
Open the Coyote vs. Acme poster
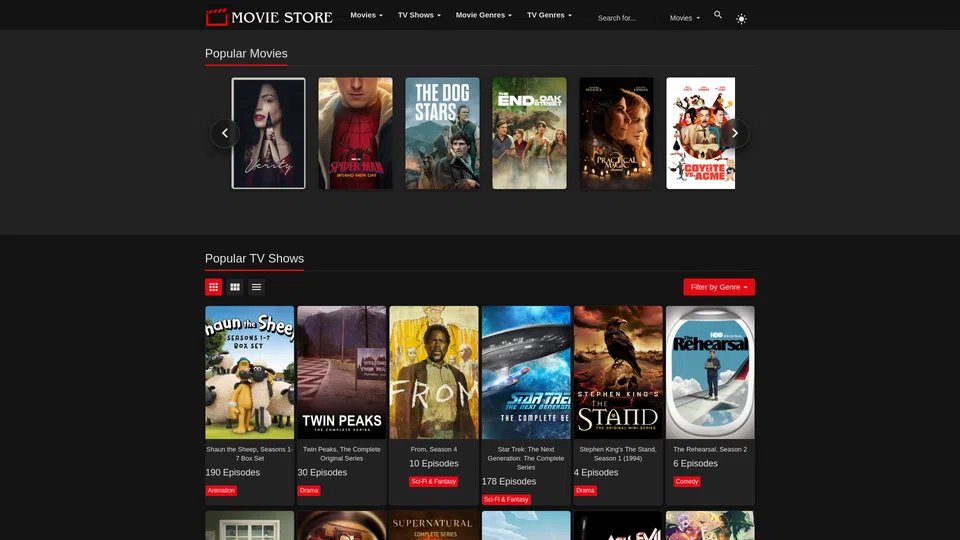pyautogui.click(x=700, y=133)
